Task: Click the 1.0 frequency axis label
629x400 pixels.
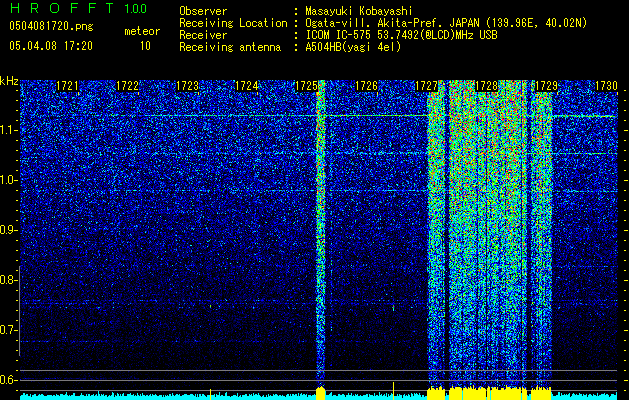Action: click(8, 180)
